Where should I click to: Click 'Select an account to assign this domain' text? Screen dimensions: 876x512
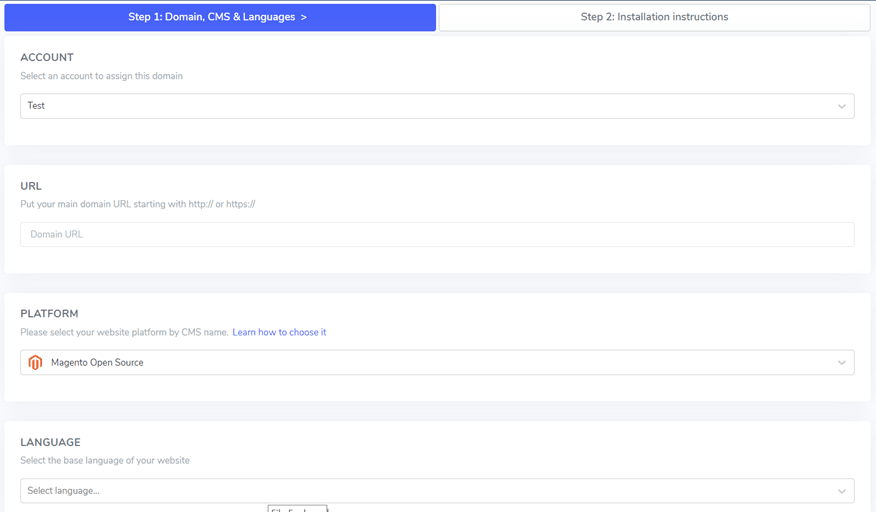[x=102, y=76]
